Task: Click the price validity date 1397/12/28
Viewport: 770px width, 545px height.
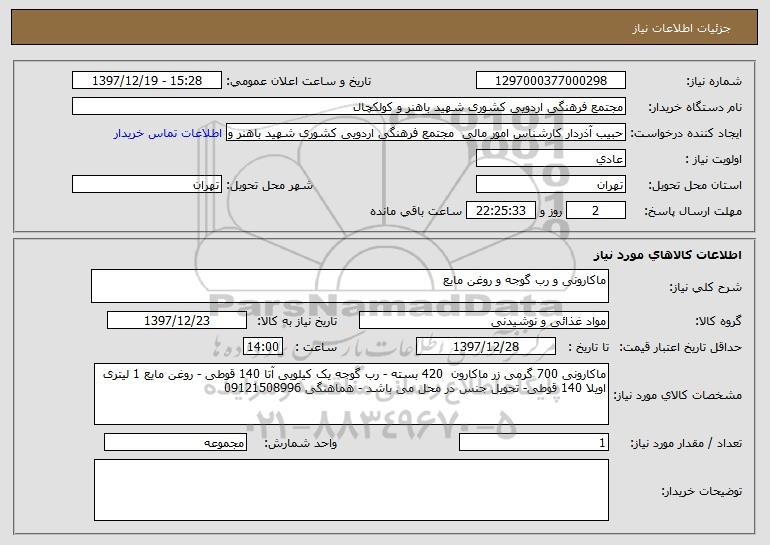Action: 486,347
